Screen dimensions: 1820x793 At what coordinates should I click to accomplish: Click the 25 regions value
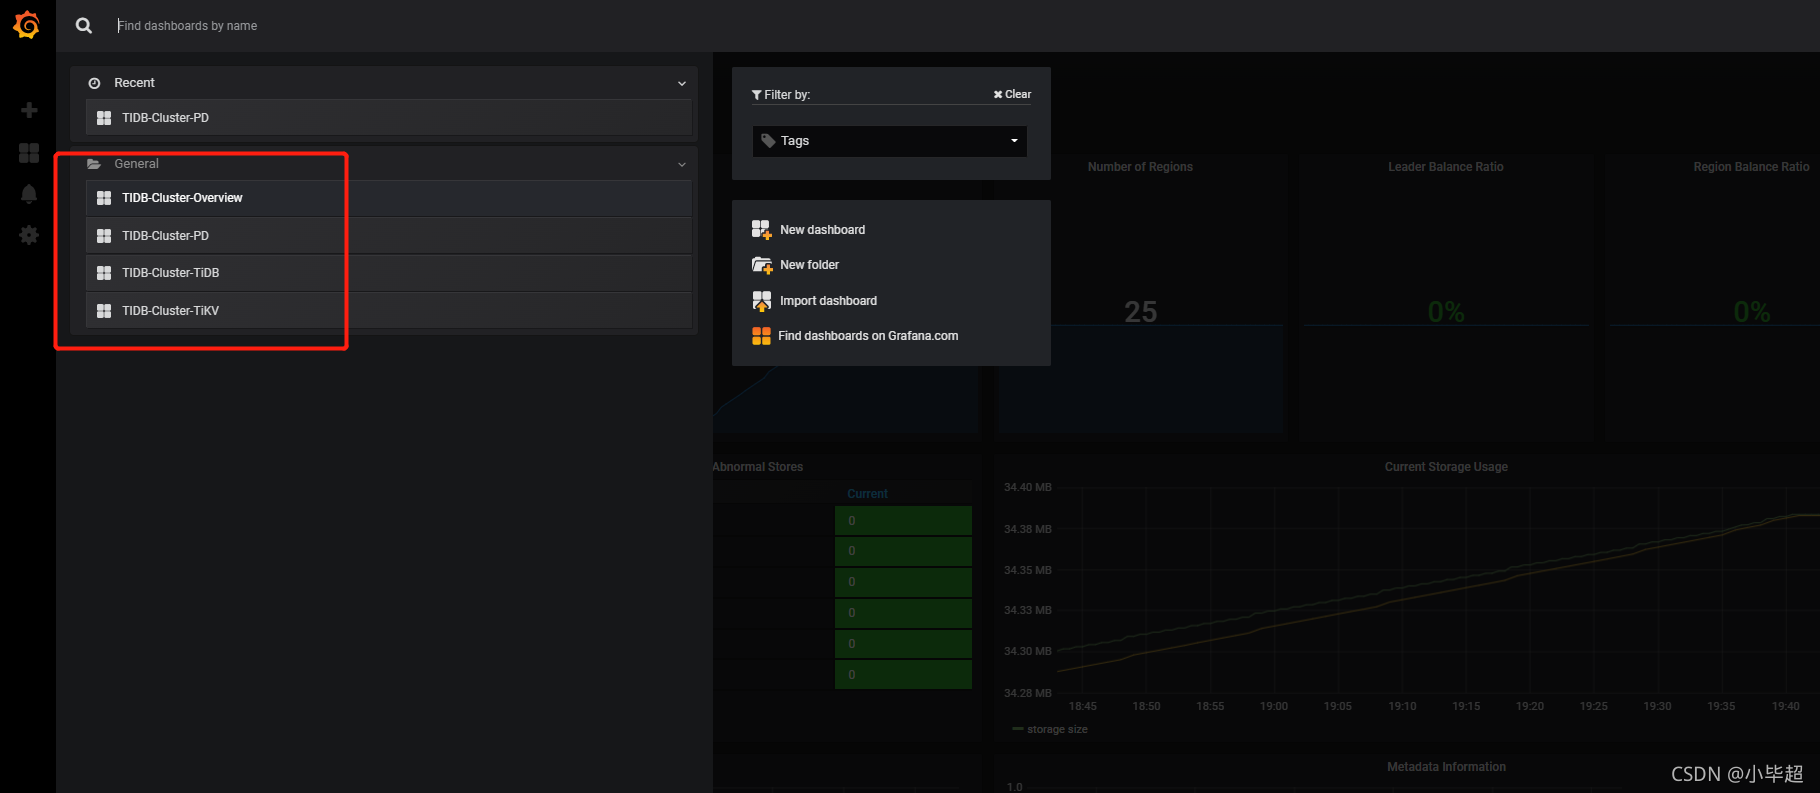(1140, 312)
